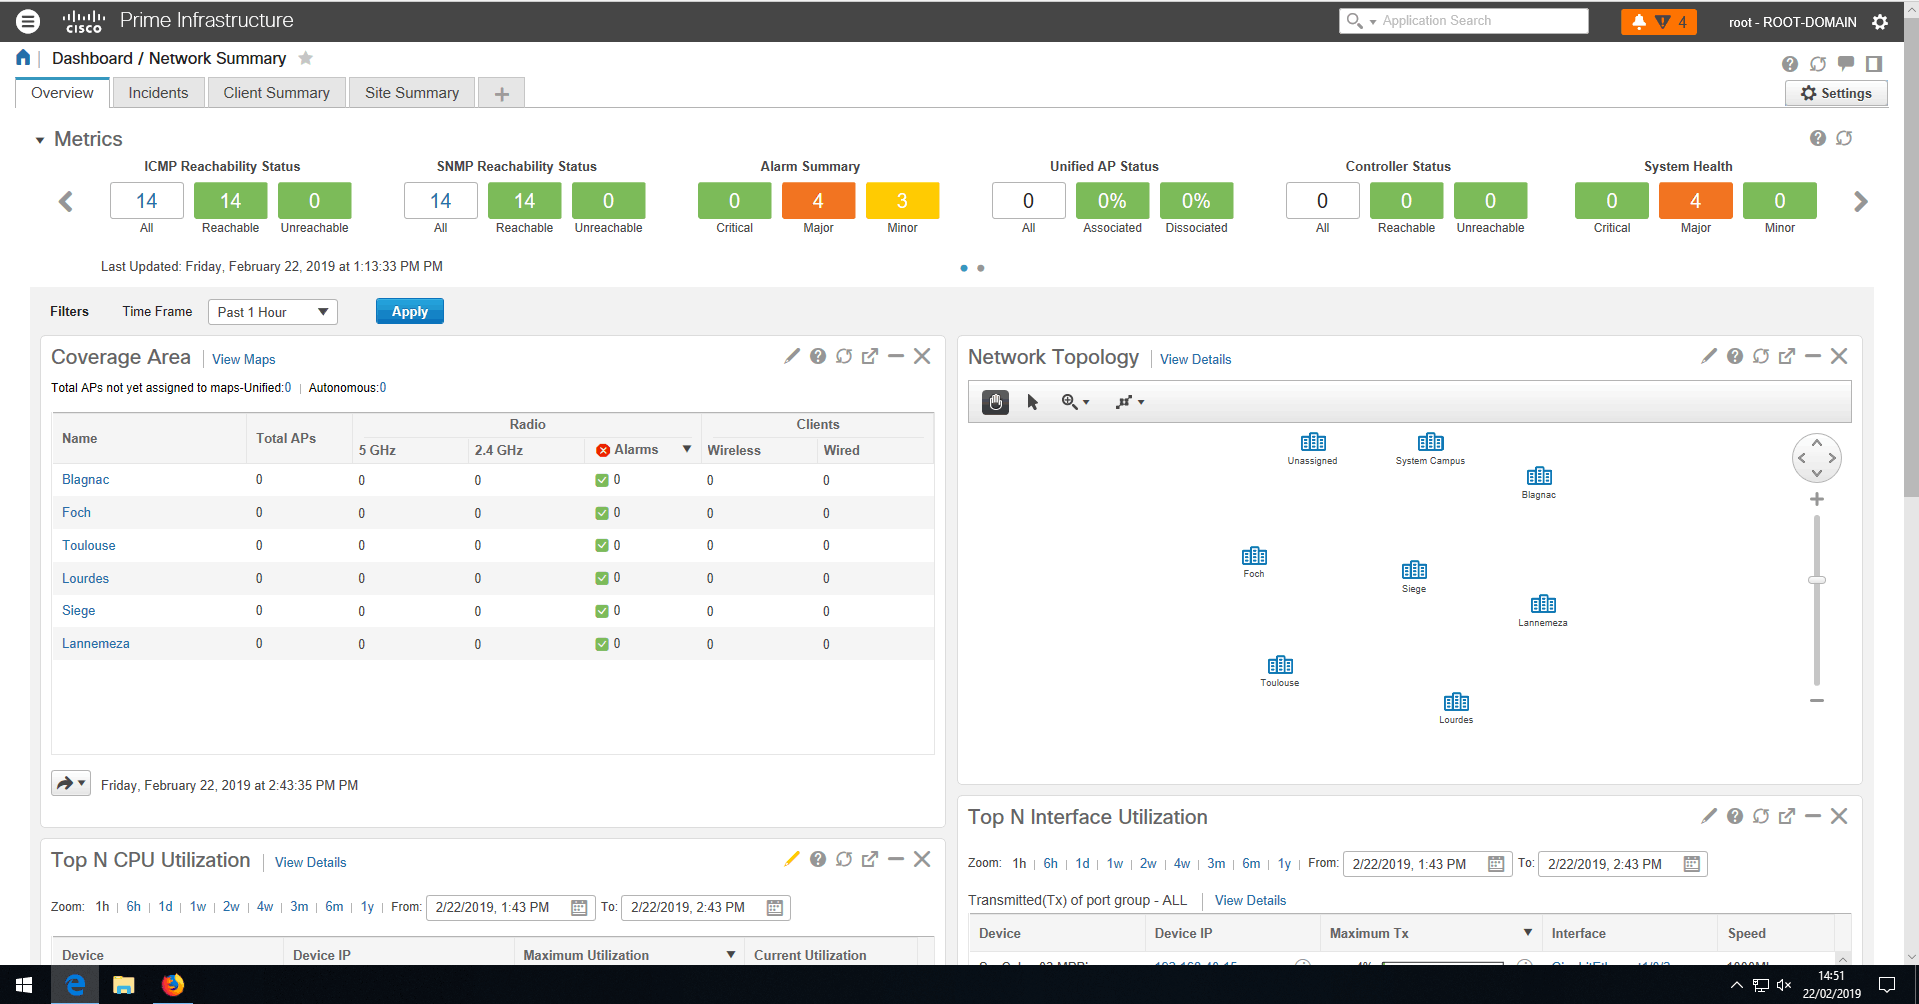Sort by Maximum Tx column arrow
1919x1004 pixels.
(x=1528, y=932)
